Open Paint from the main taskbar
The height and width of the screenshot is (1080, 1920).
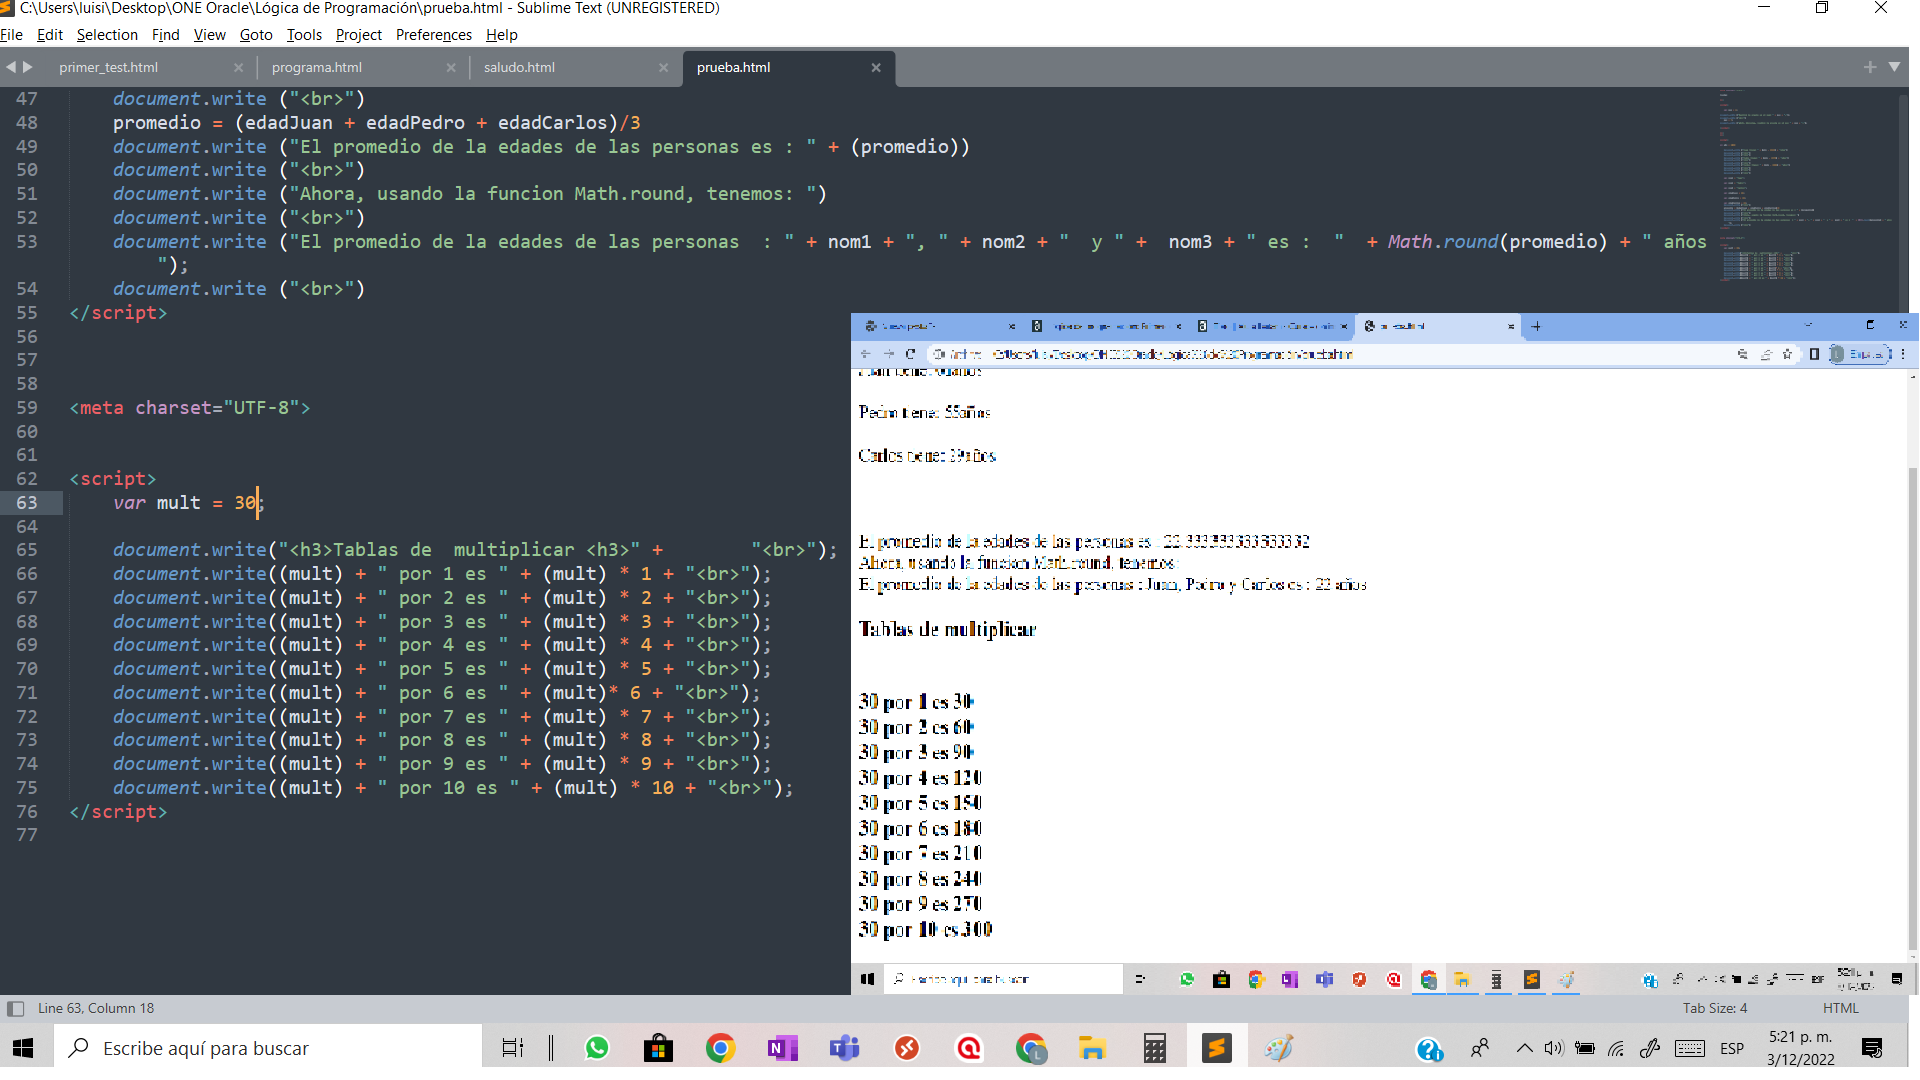(1279, 1048)
